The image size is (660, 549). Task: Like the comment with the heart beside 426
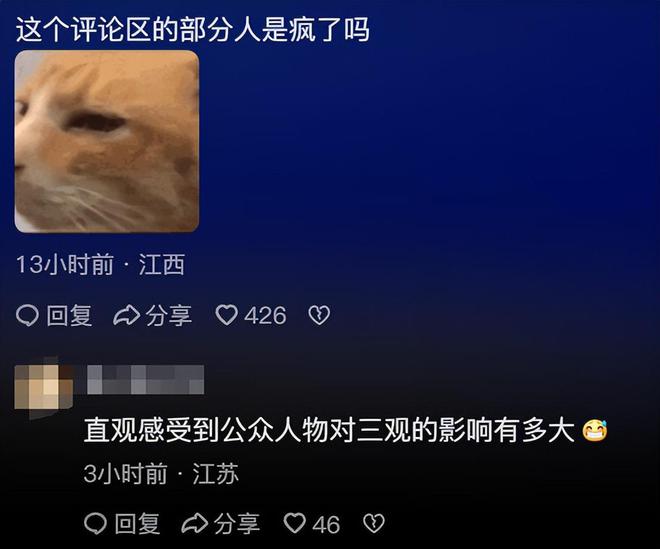(227, 315)
